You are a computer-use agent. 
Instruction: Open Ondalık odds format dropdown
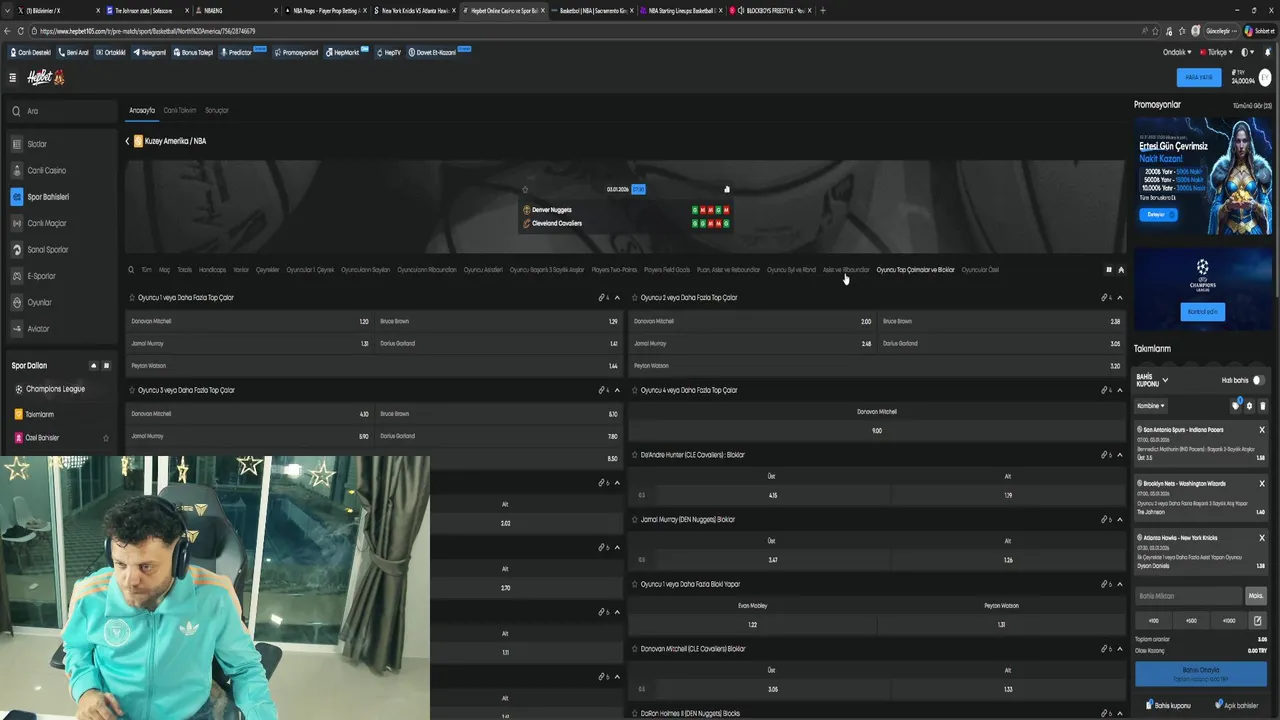[x=1178, y=52]
